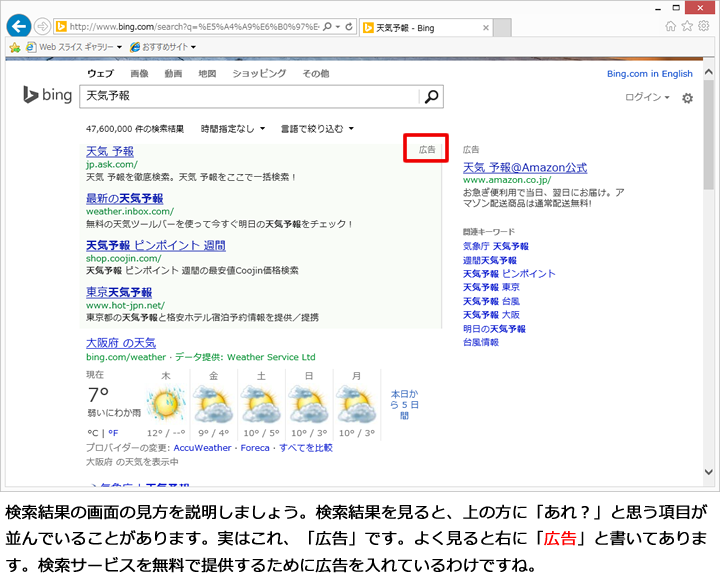Screen dimensions: 720x582
Task: Click the Bing logo
Action: pyautogui.click(x=48, y=95)
